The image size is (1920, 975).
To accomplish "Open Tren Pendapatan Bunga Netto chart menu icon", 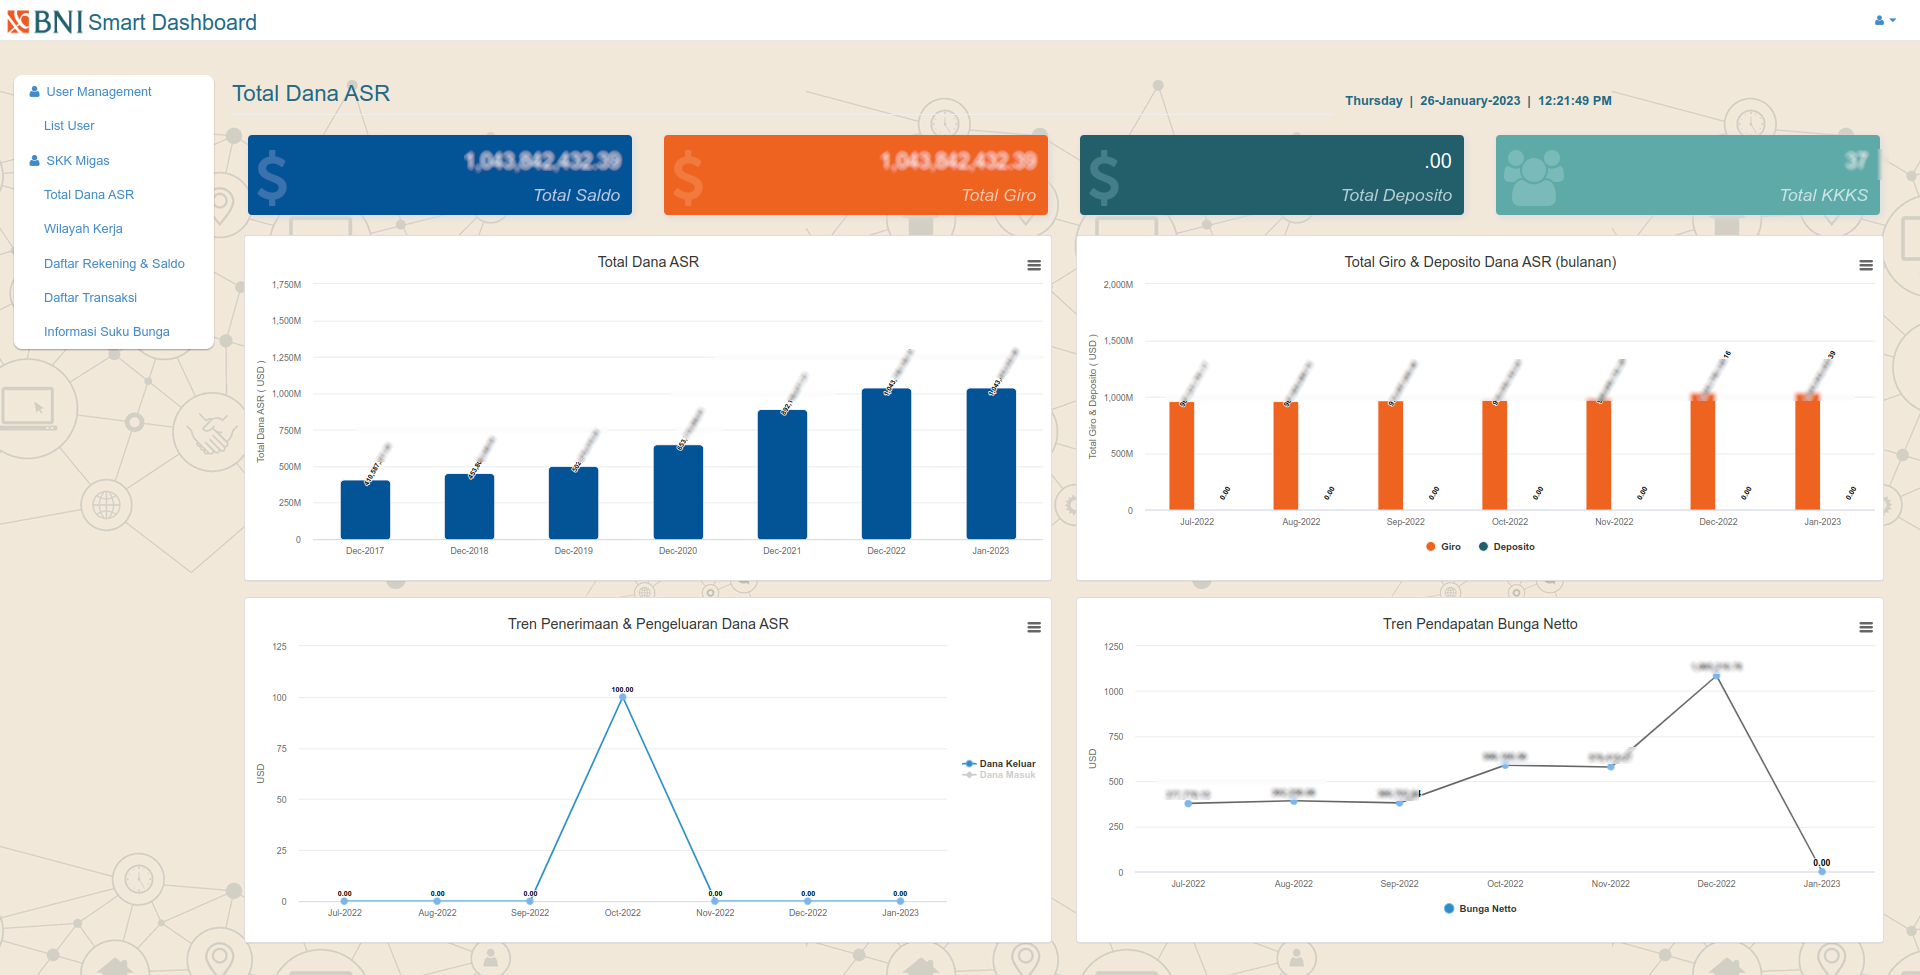I will [1865, 627].
